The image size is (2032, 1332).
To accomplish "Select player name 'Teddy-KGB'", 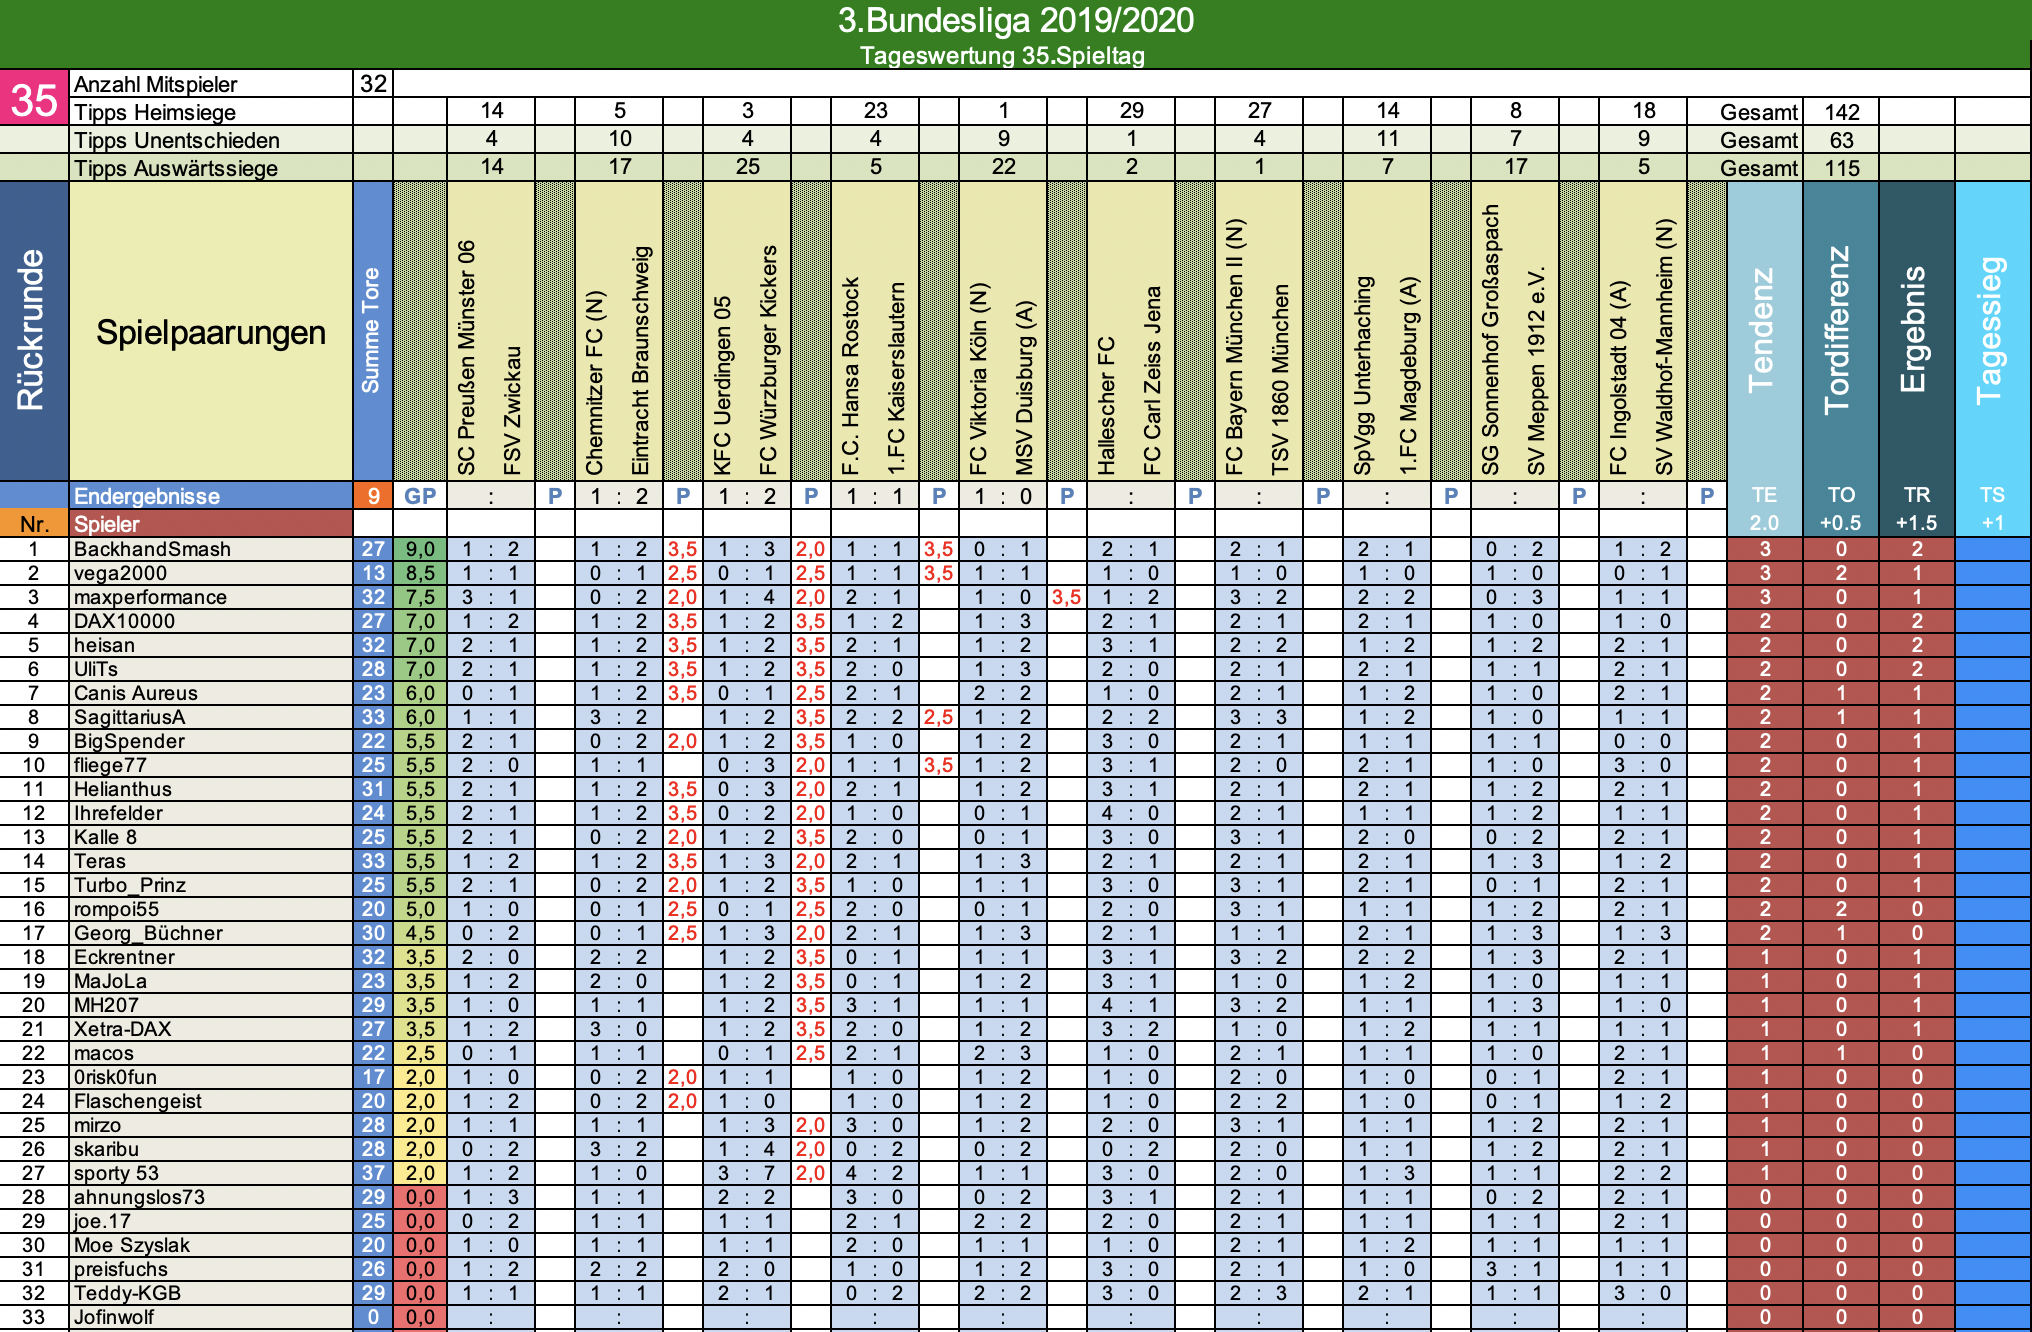I will (x=127, y=1293).
